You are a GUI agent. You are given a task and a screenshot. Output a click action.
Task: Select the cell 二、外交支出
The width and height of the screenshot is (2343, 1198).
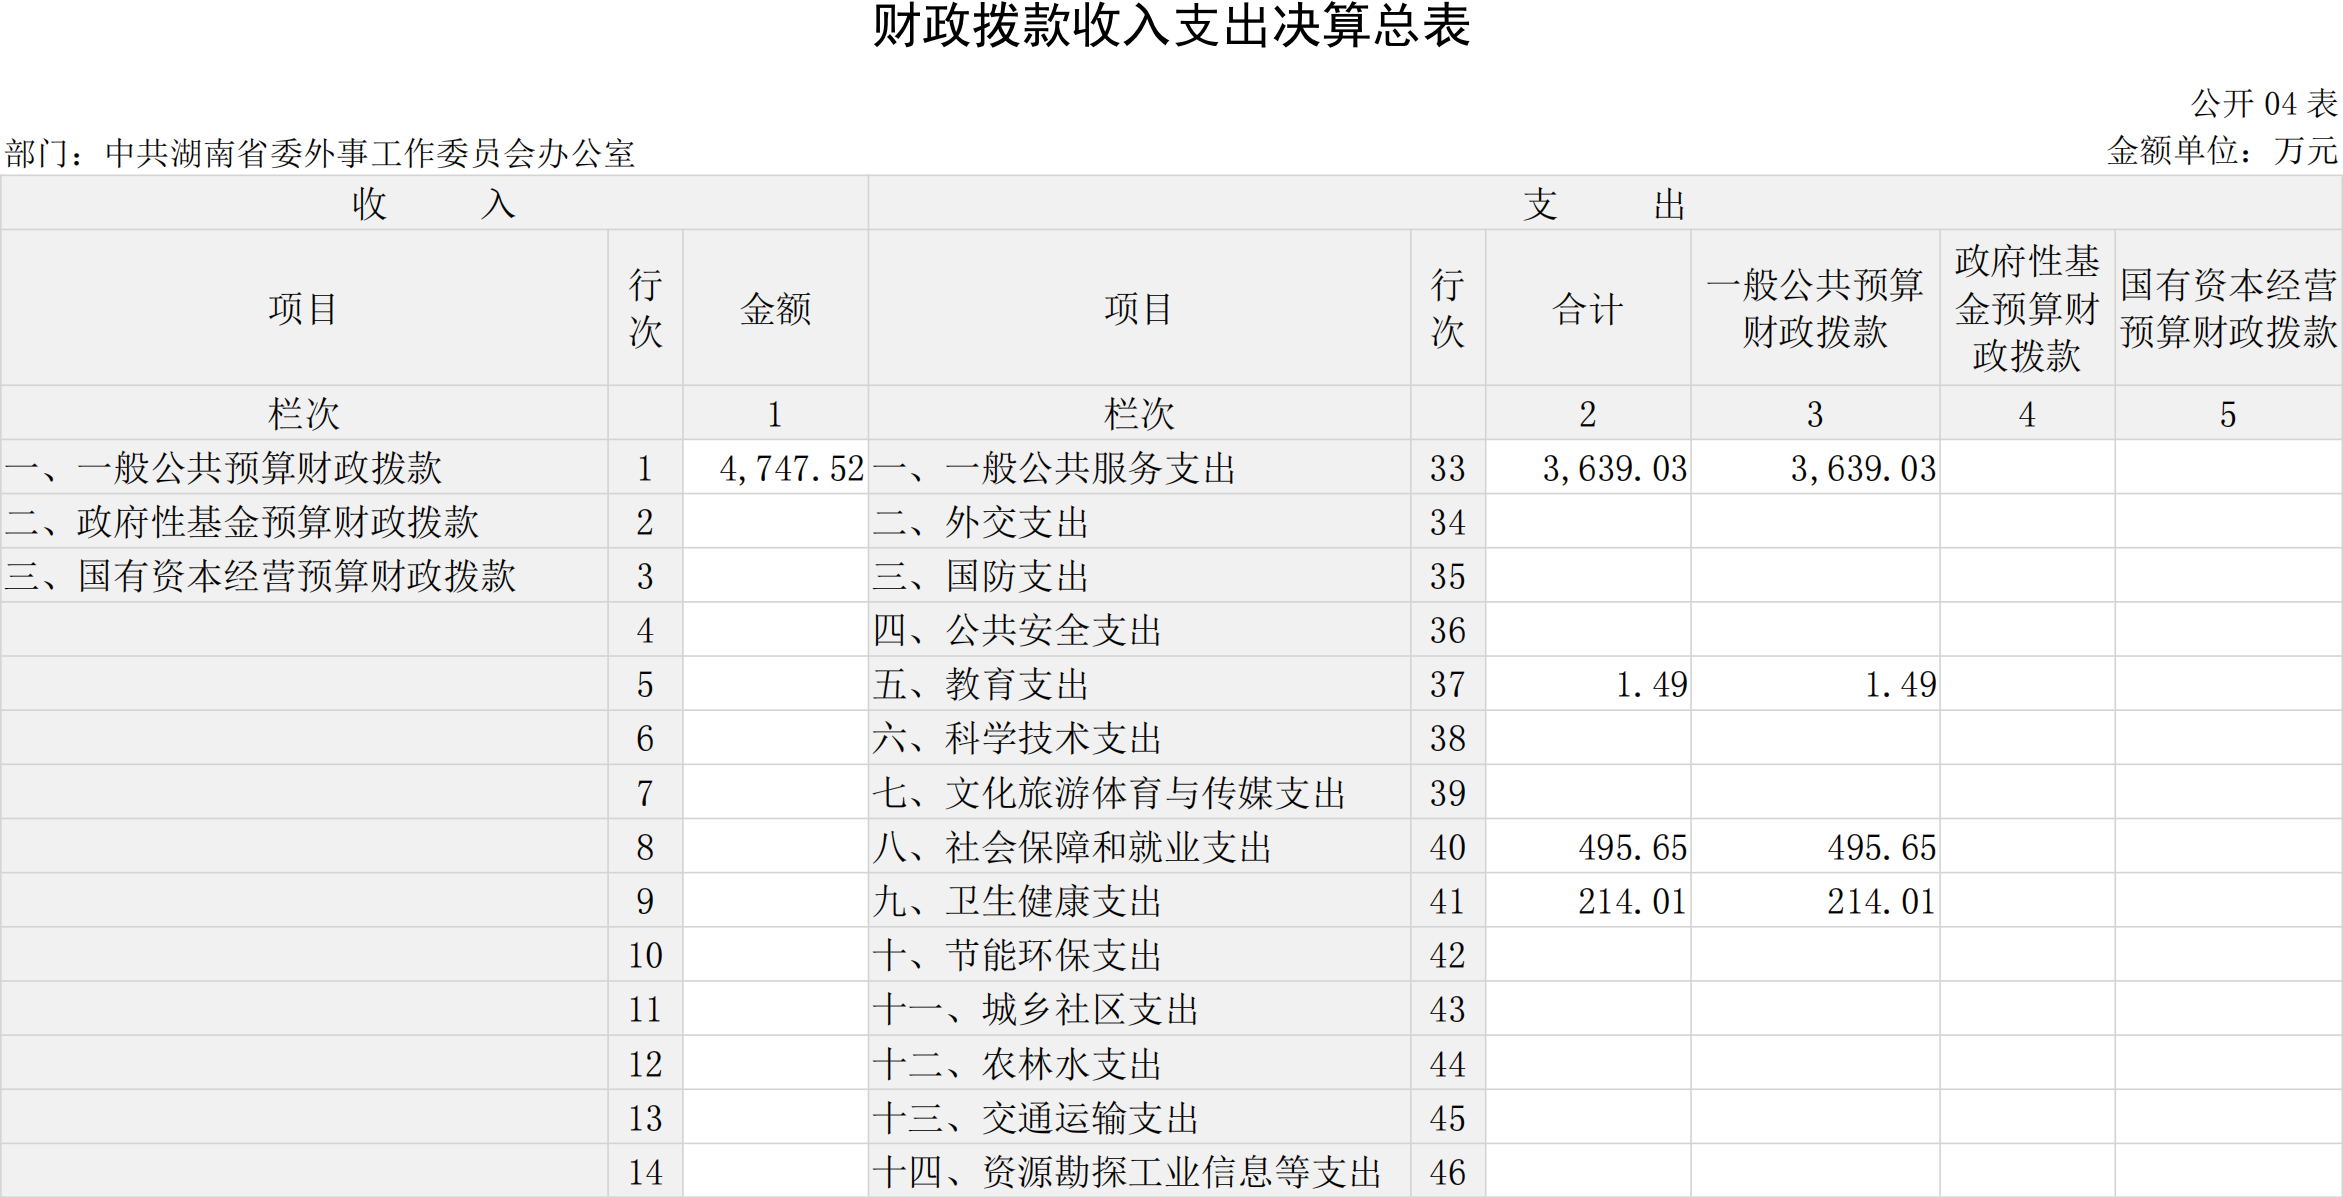1139,521
